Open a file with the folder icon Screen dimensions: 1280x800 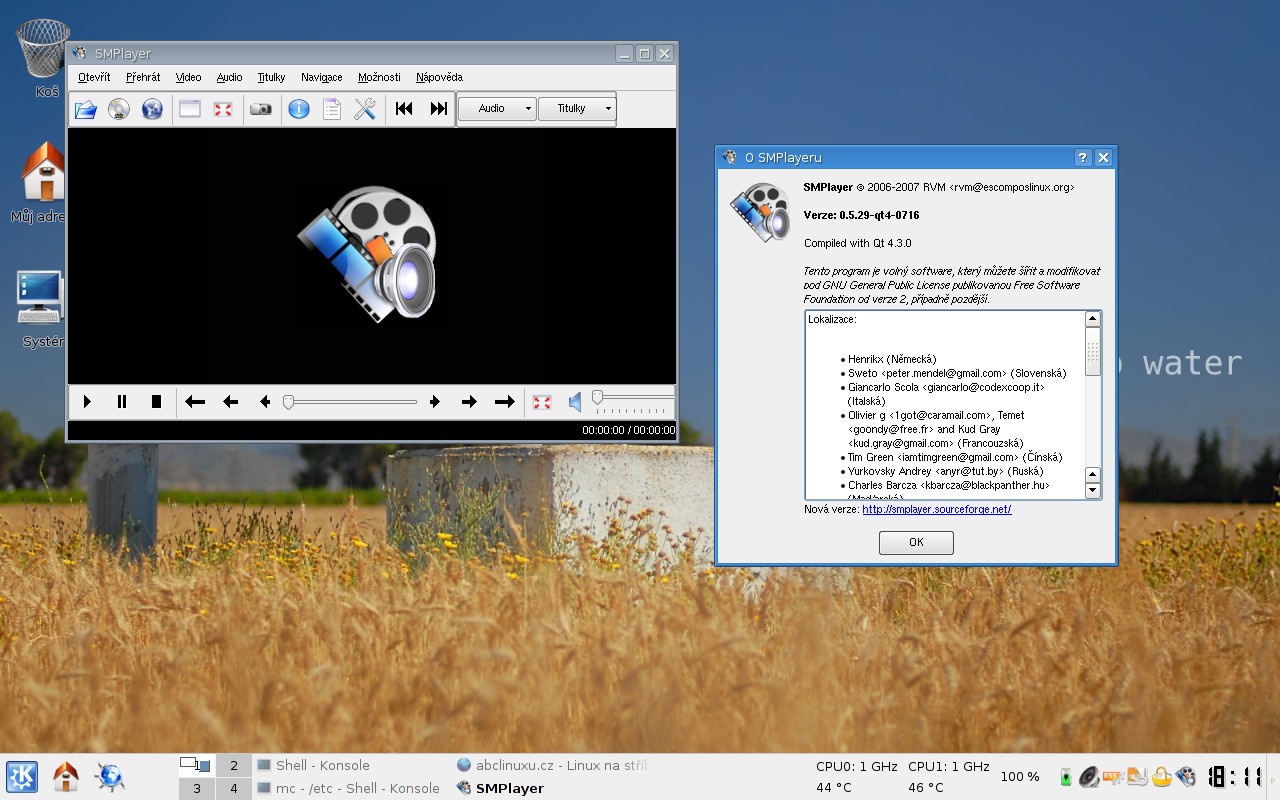click(x=86, y=109)
